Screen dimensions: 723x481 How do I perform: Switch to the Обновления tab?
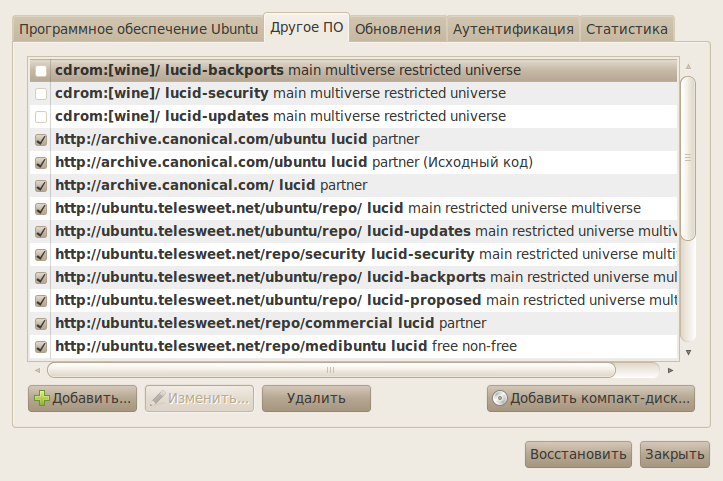pos(398,29)
